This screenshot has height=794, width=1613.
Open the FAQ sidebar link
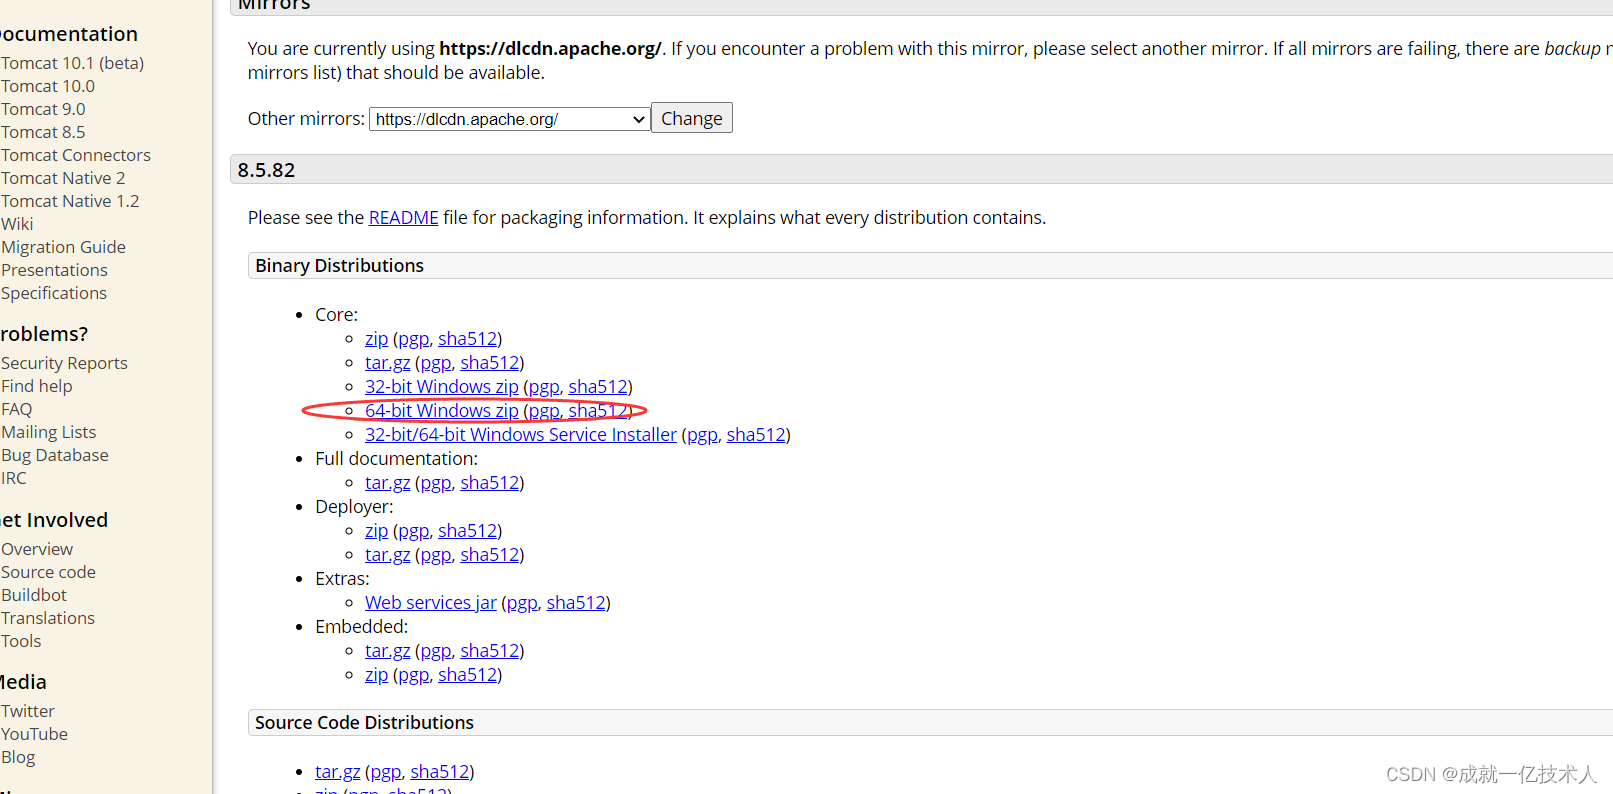coord(16,409)
